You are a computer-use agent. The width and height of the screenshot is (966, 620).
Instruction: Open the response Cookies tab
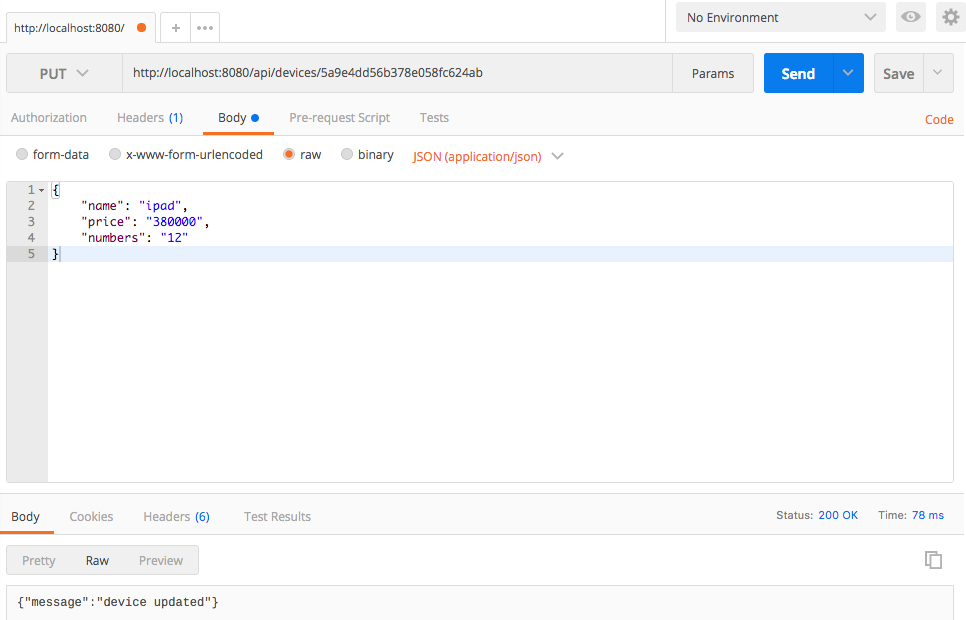(x=91, y=516)
